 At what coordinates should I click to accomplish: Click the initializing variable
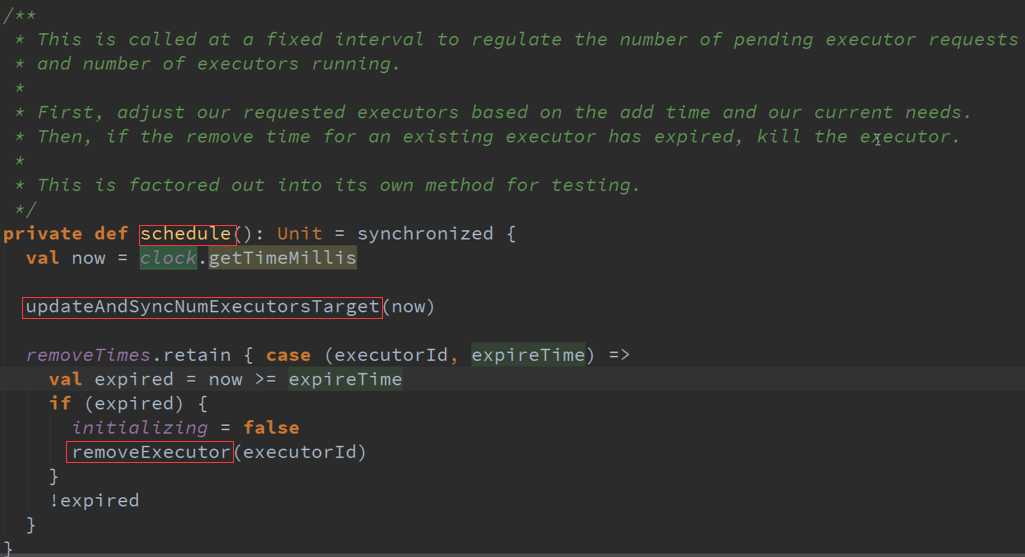[x=139, y=428]
